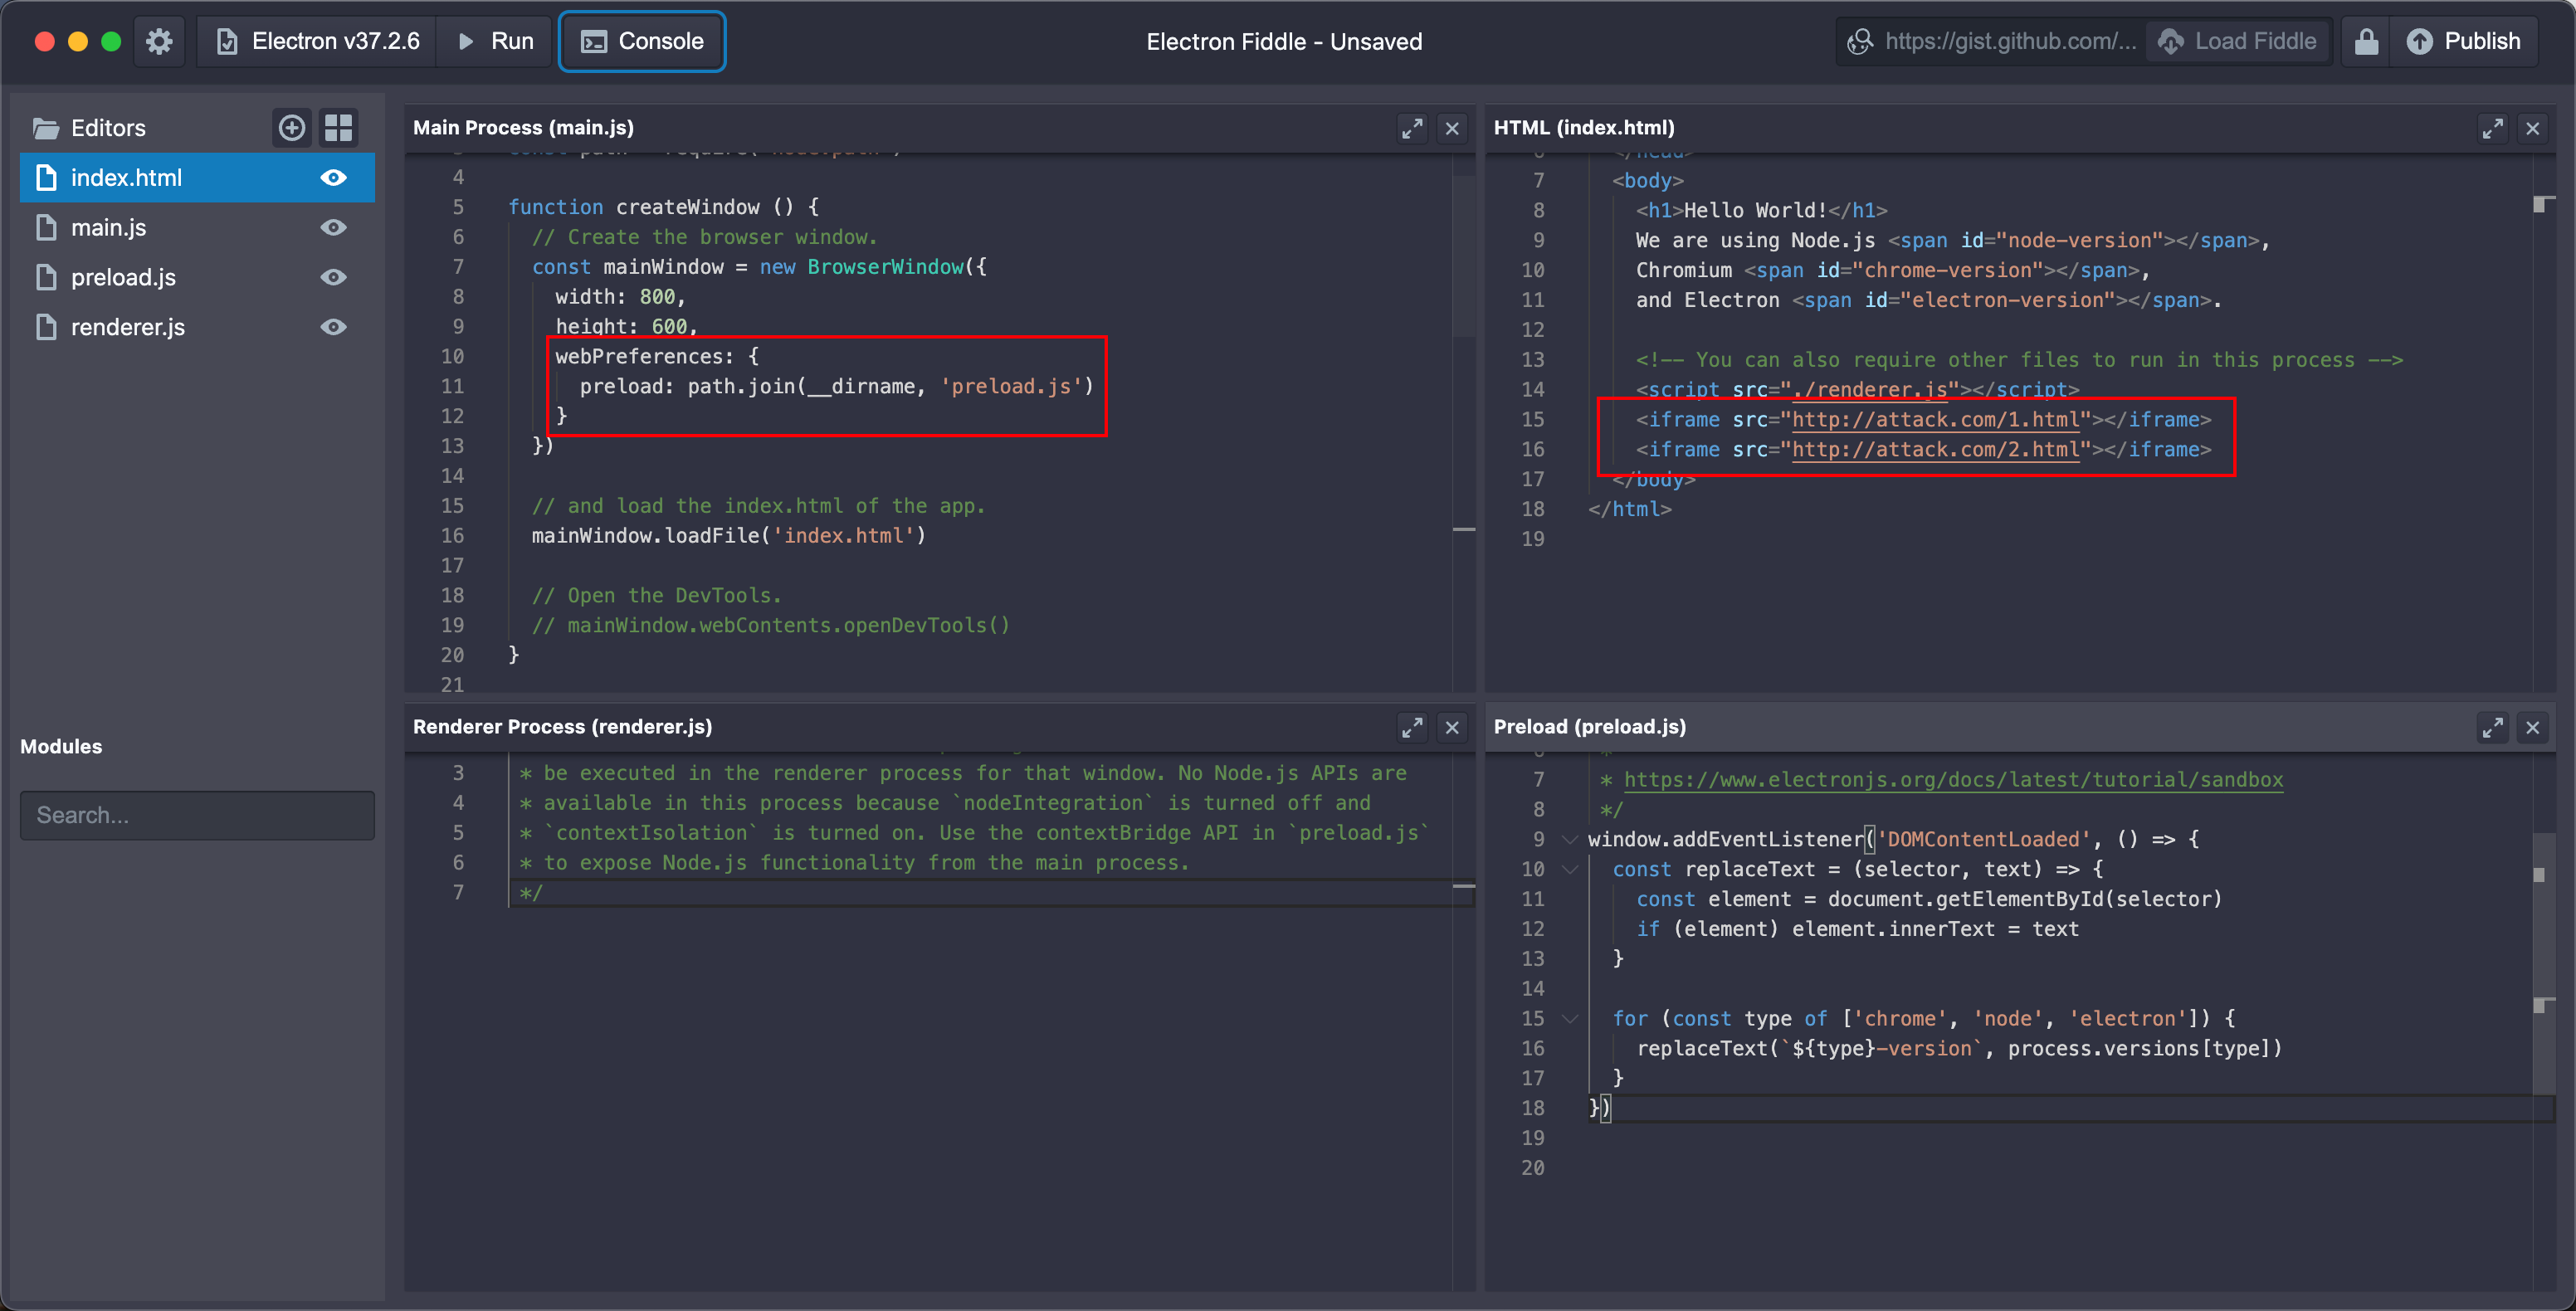This screenshot has width=2576, height=1311.
Task: Publish the fiddle
Action: click(x=2463, y=41)
